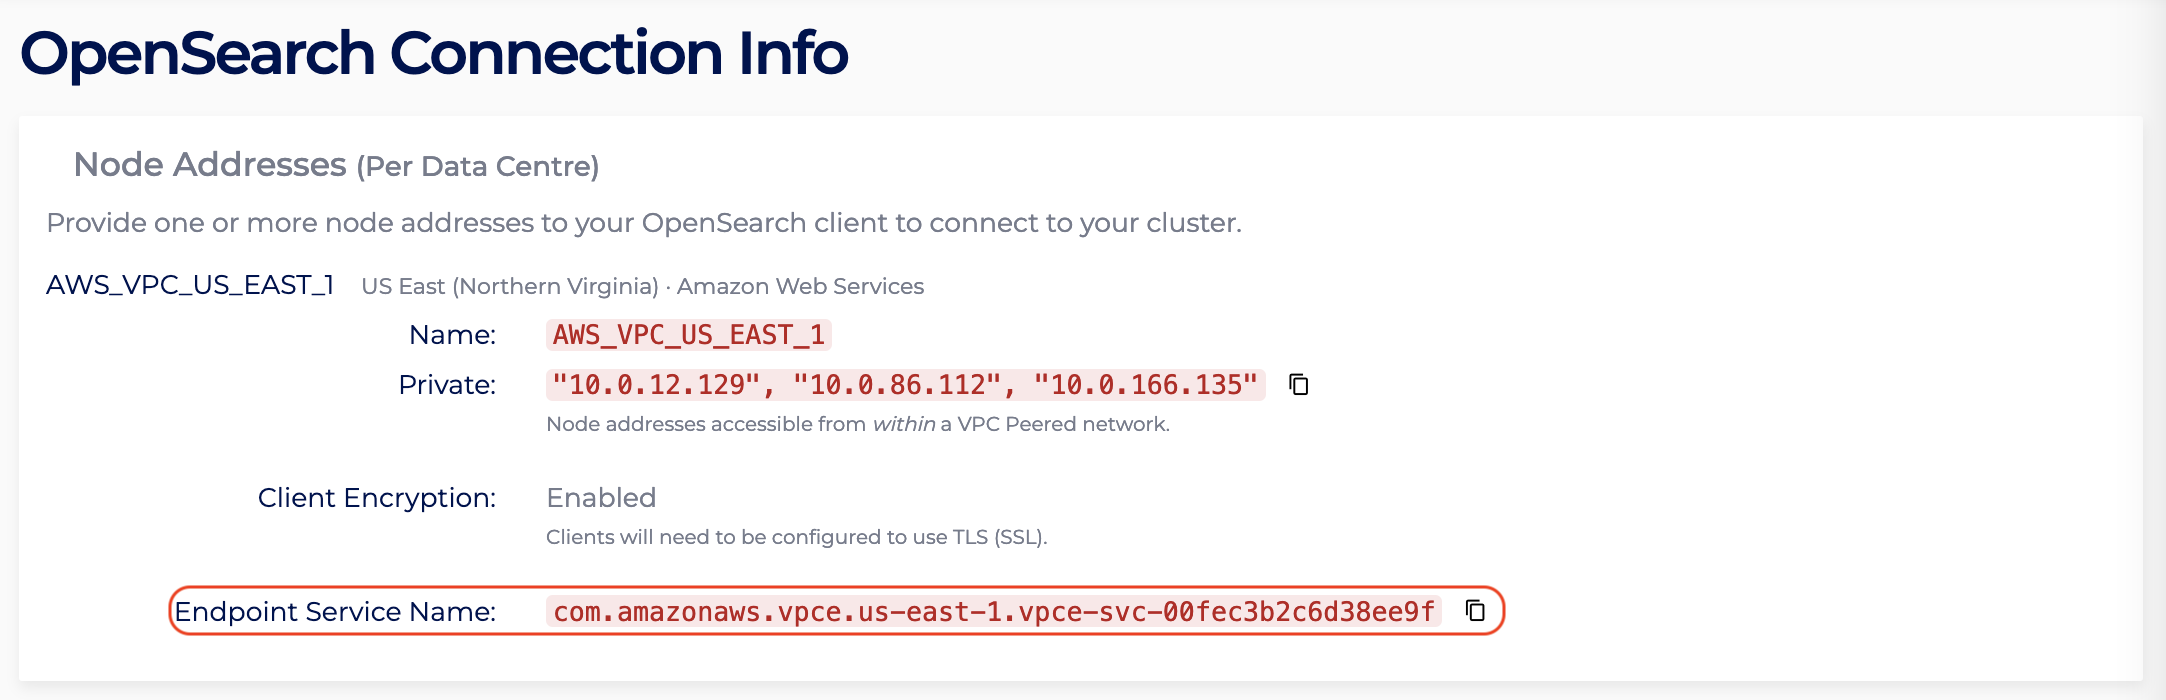Copy the private node addresses
Screen dimensions: 2166x700
click(1299, 385)
